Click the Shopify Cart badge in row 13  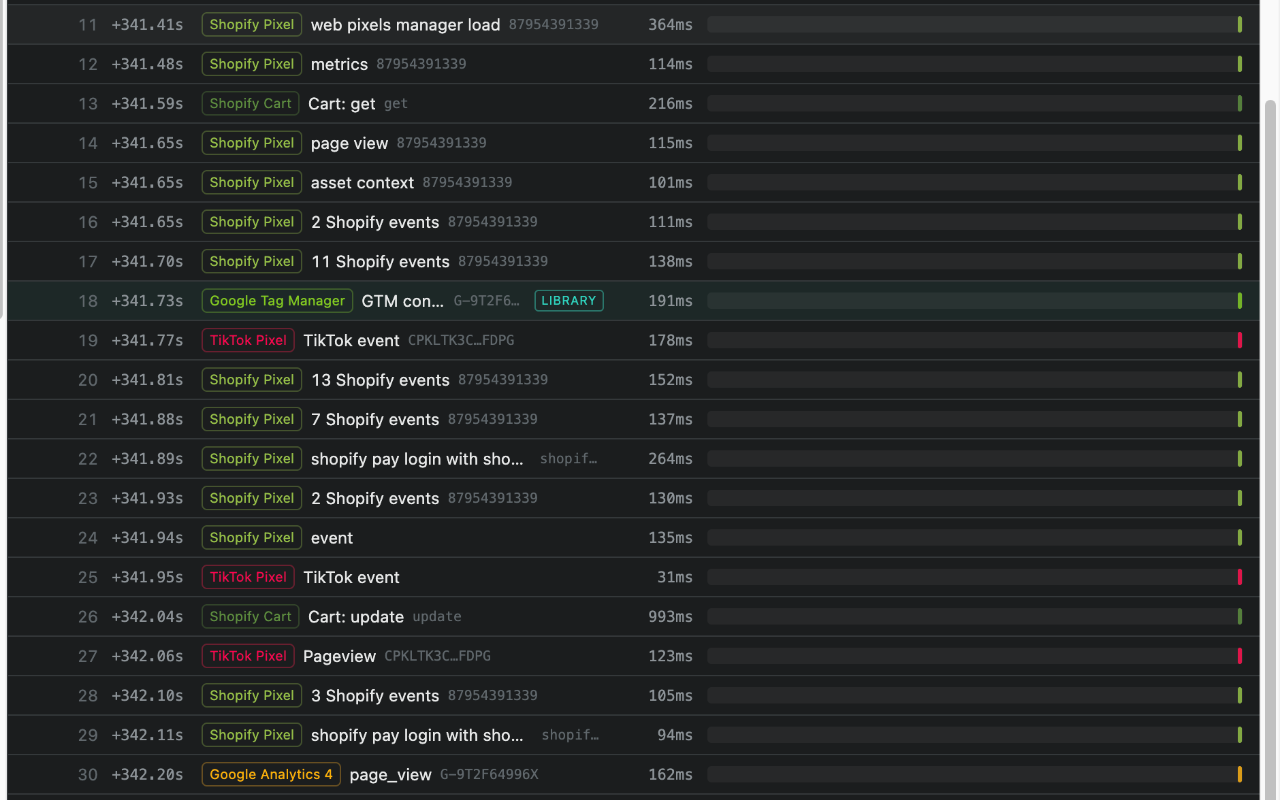(x=250, y=103)
